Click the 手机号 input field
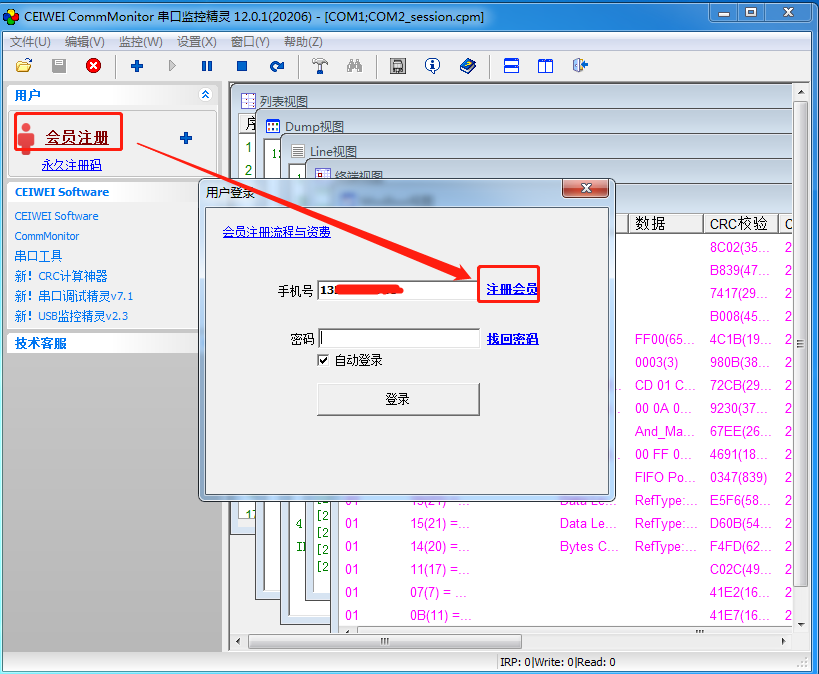 (397, 290)
